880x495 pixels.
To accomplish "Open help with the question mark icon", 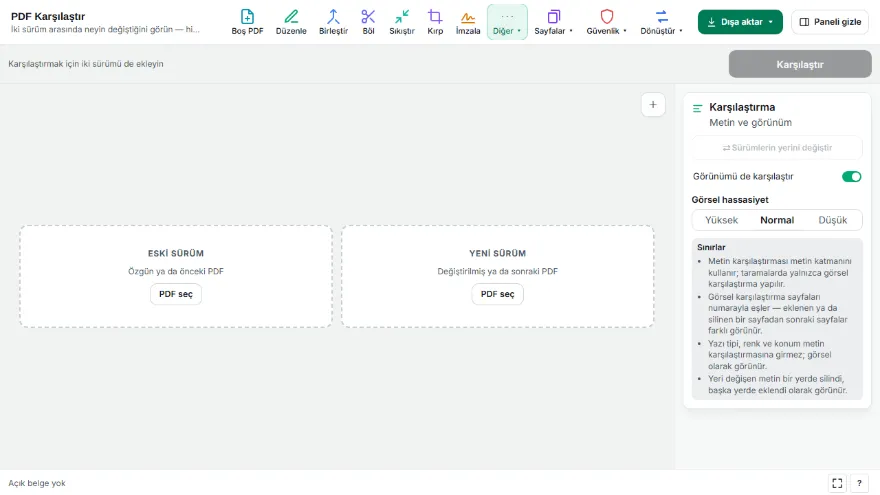I will [859, 483].
